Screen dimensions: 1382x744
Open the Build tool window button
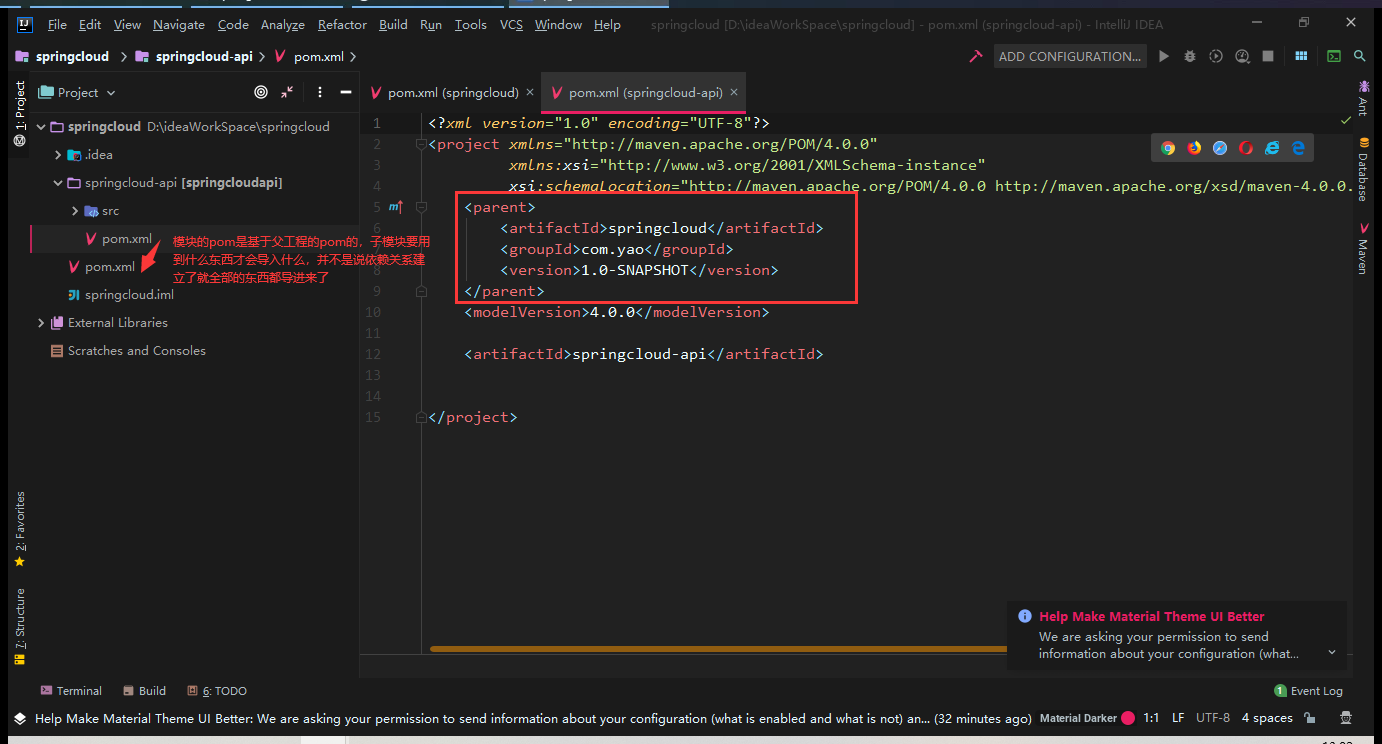pyautogui.click(x=145, y=691)
